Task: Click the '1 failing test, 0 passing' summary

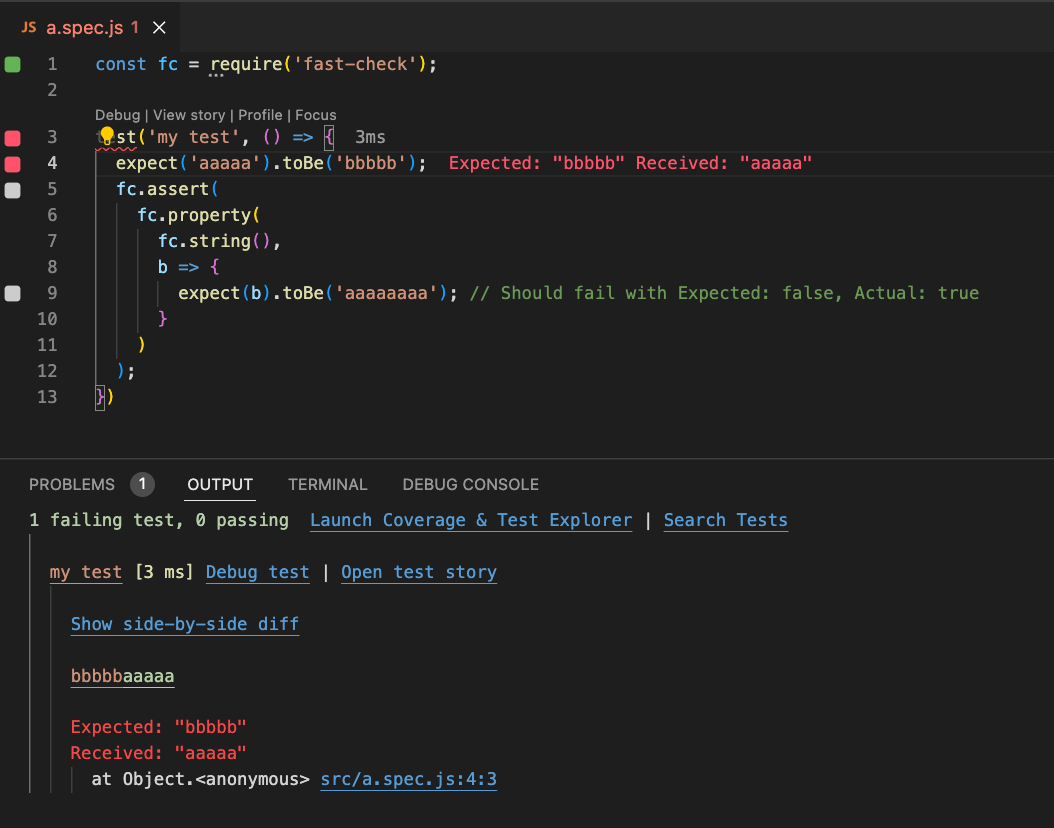Action: pos(159,520)
